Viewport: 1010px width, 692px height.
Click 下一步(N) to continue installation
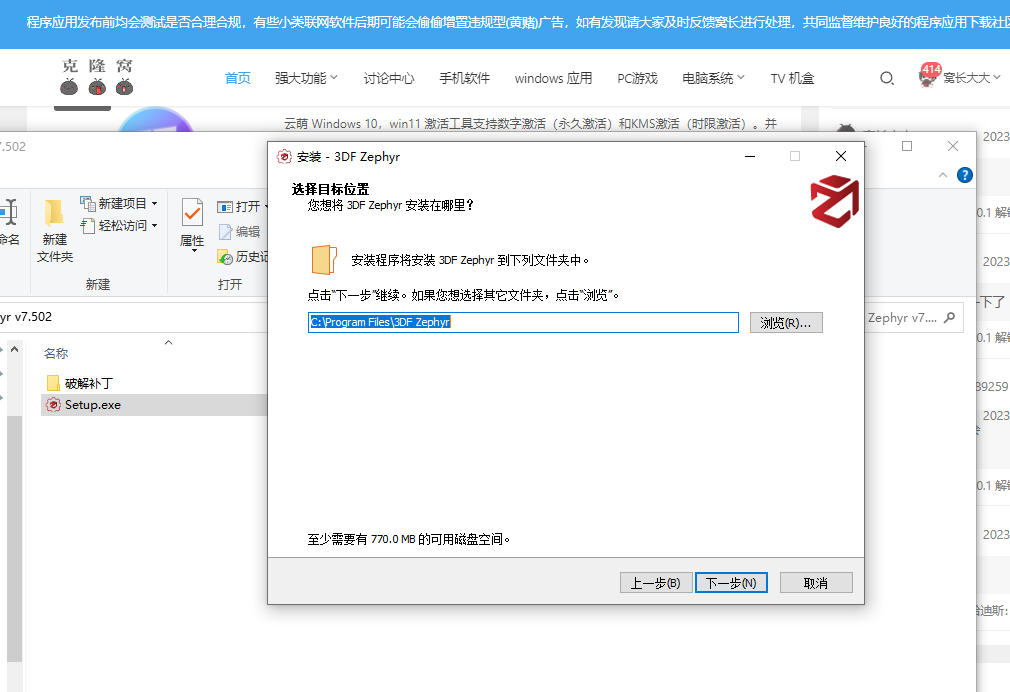coord(731,583)
